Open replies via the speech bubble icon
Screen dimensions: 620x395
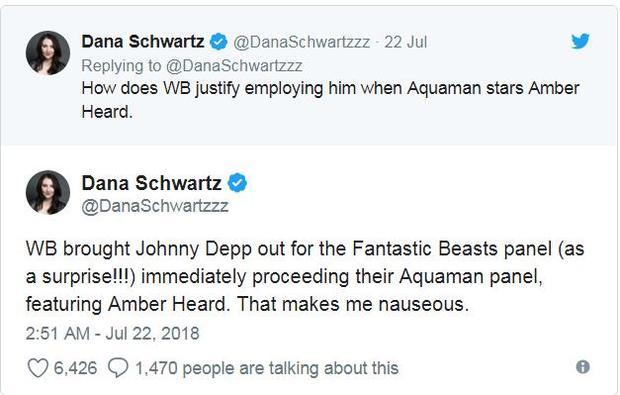pos(118,368)
